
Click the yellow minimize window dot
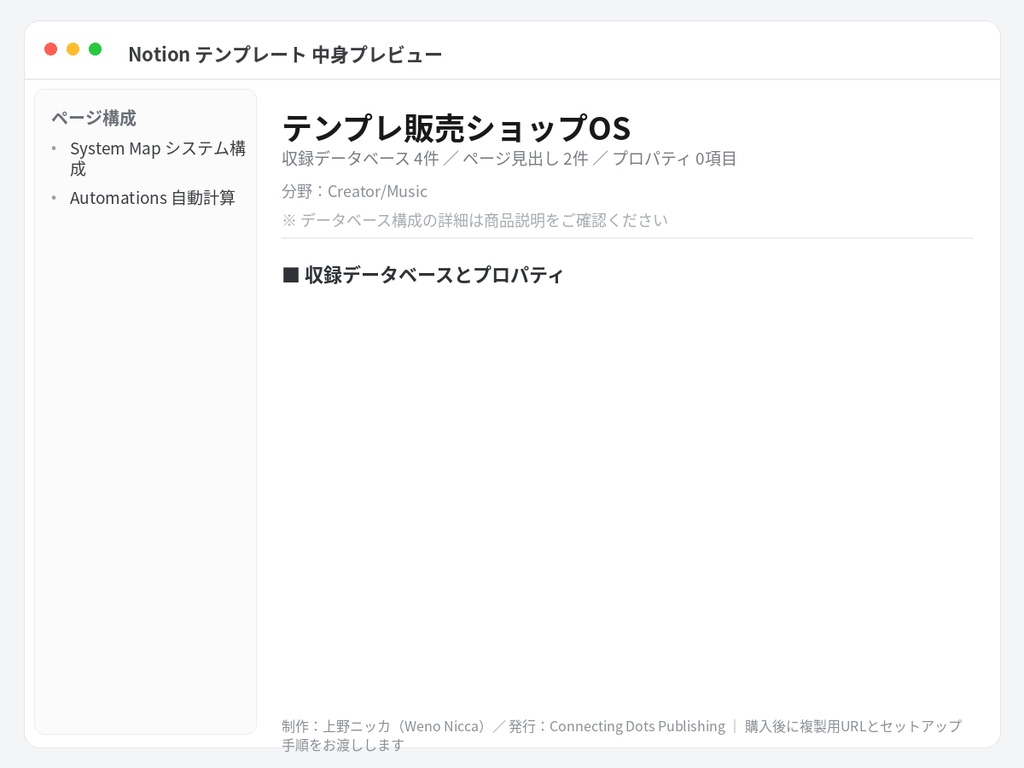(73, 49)
